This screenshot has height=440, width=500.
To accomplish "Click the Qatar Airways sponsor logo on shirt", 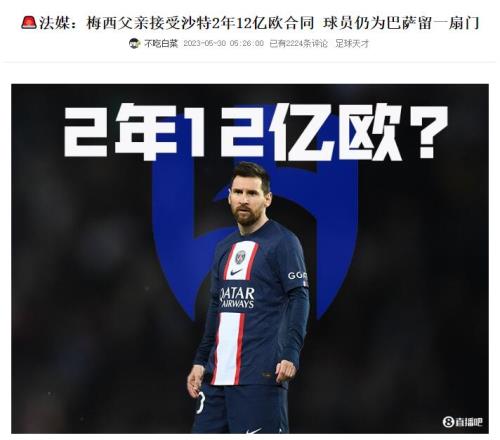I will point(237,297).
